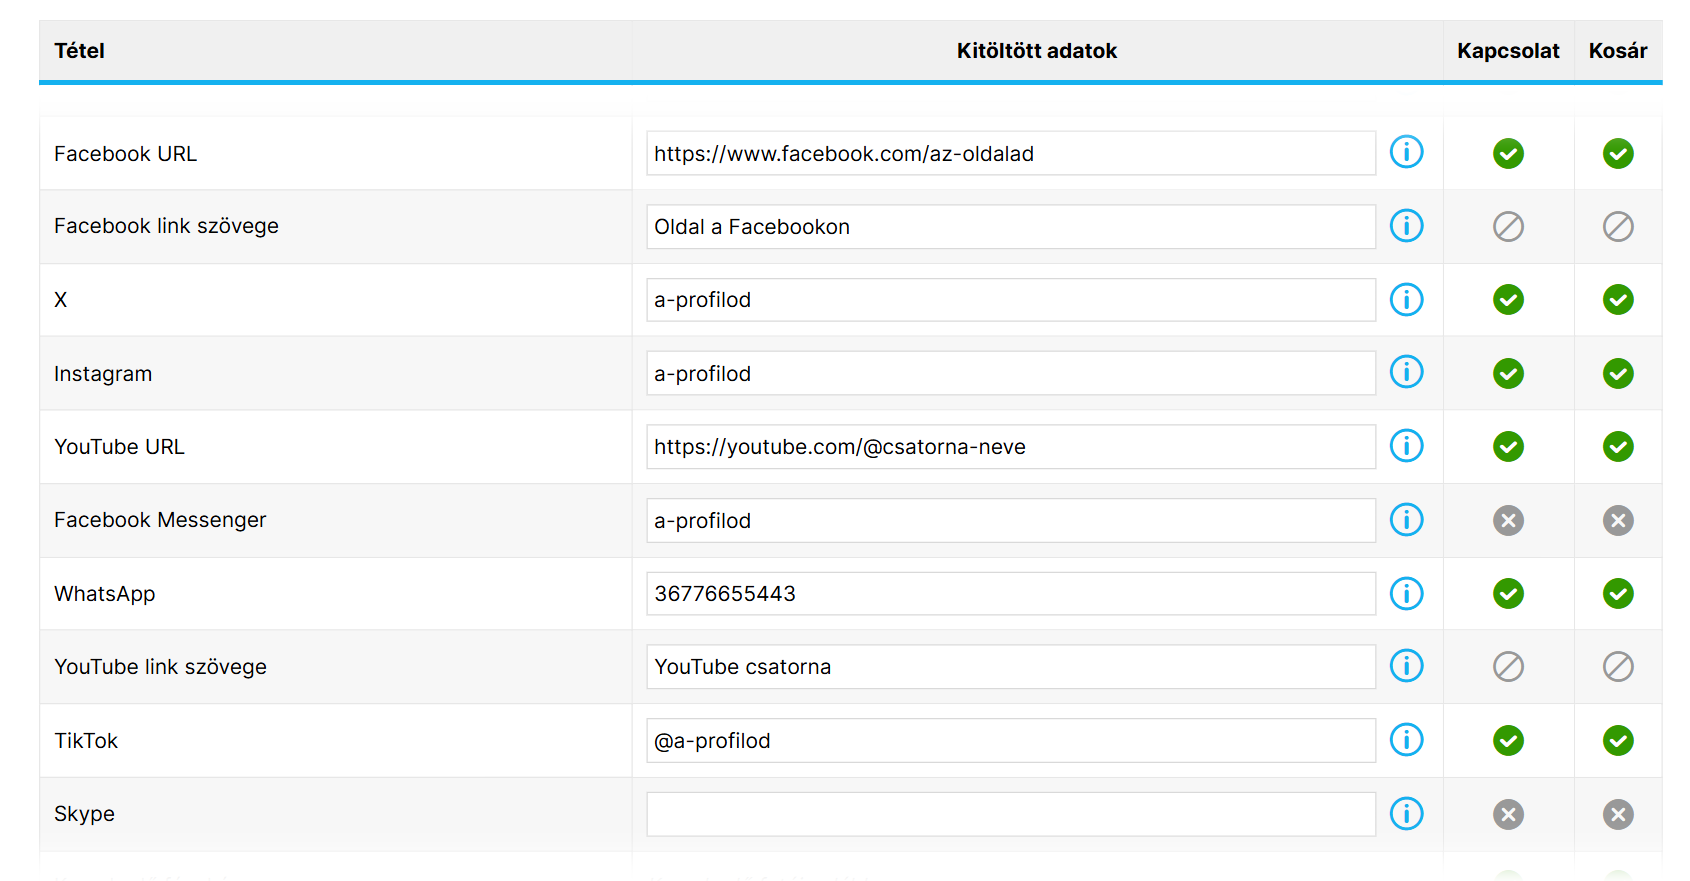Focus the empty Skype input field
The image size is (1690, 881).
point(1011,814)
